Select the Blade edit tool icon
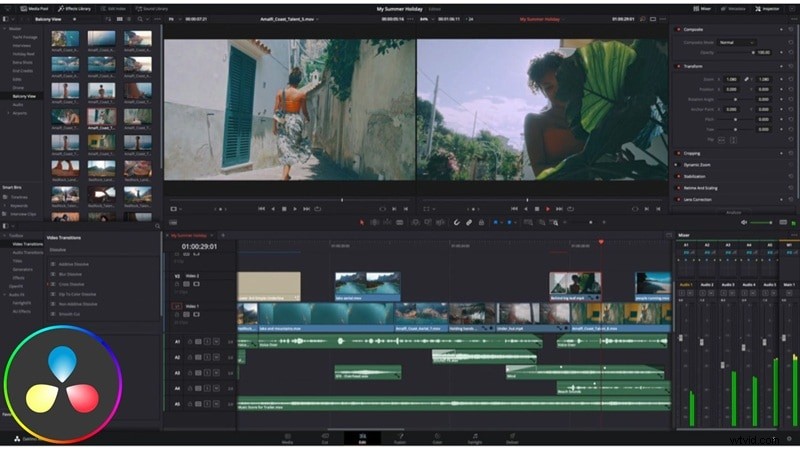 point(399,222)
